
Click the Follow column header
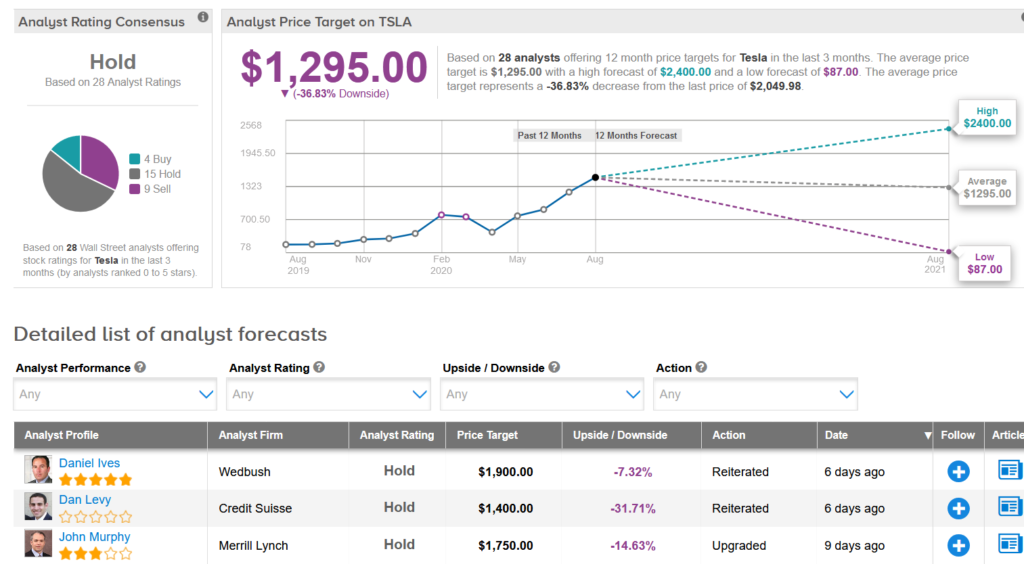957,435
